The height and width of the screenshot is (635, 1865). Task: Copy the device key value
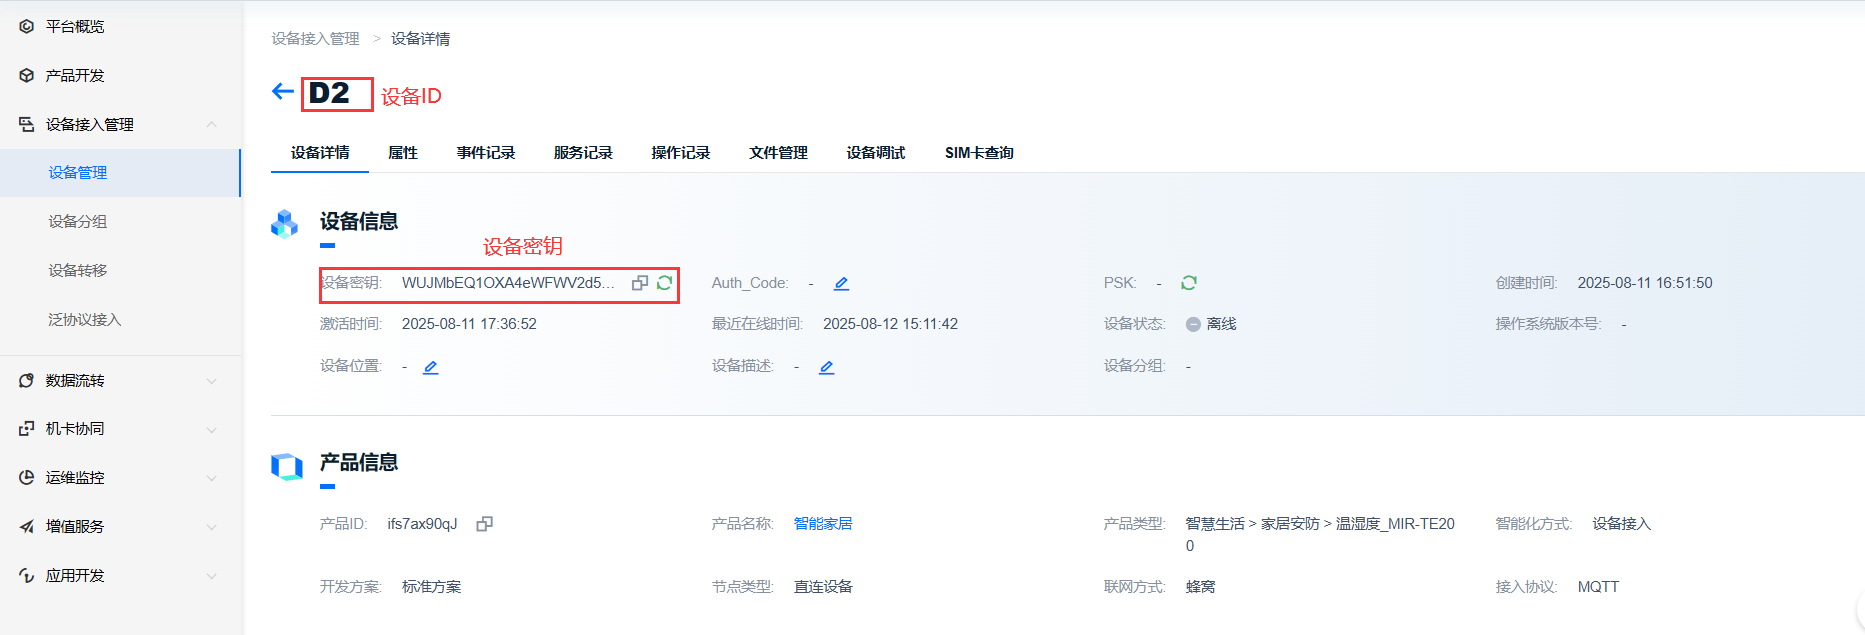click(x=640, y=283)
